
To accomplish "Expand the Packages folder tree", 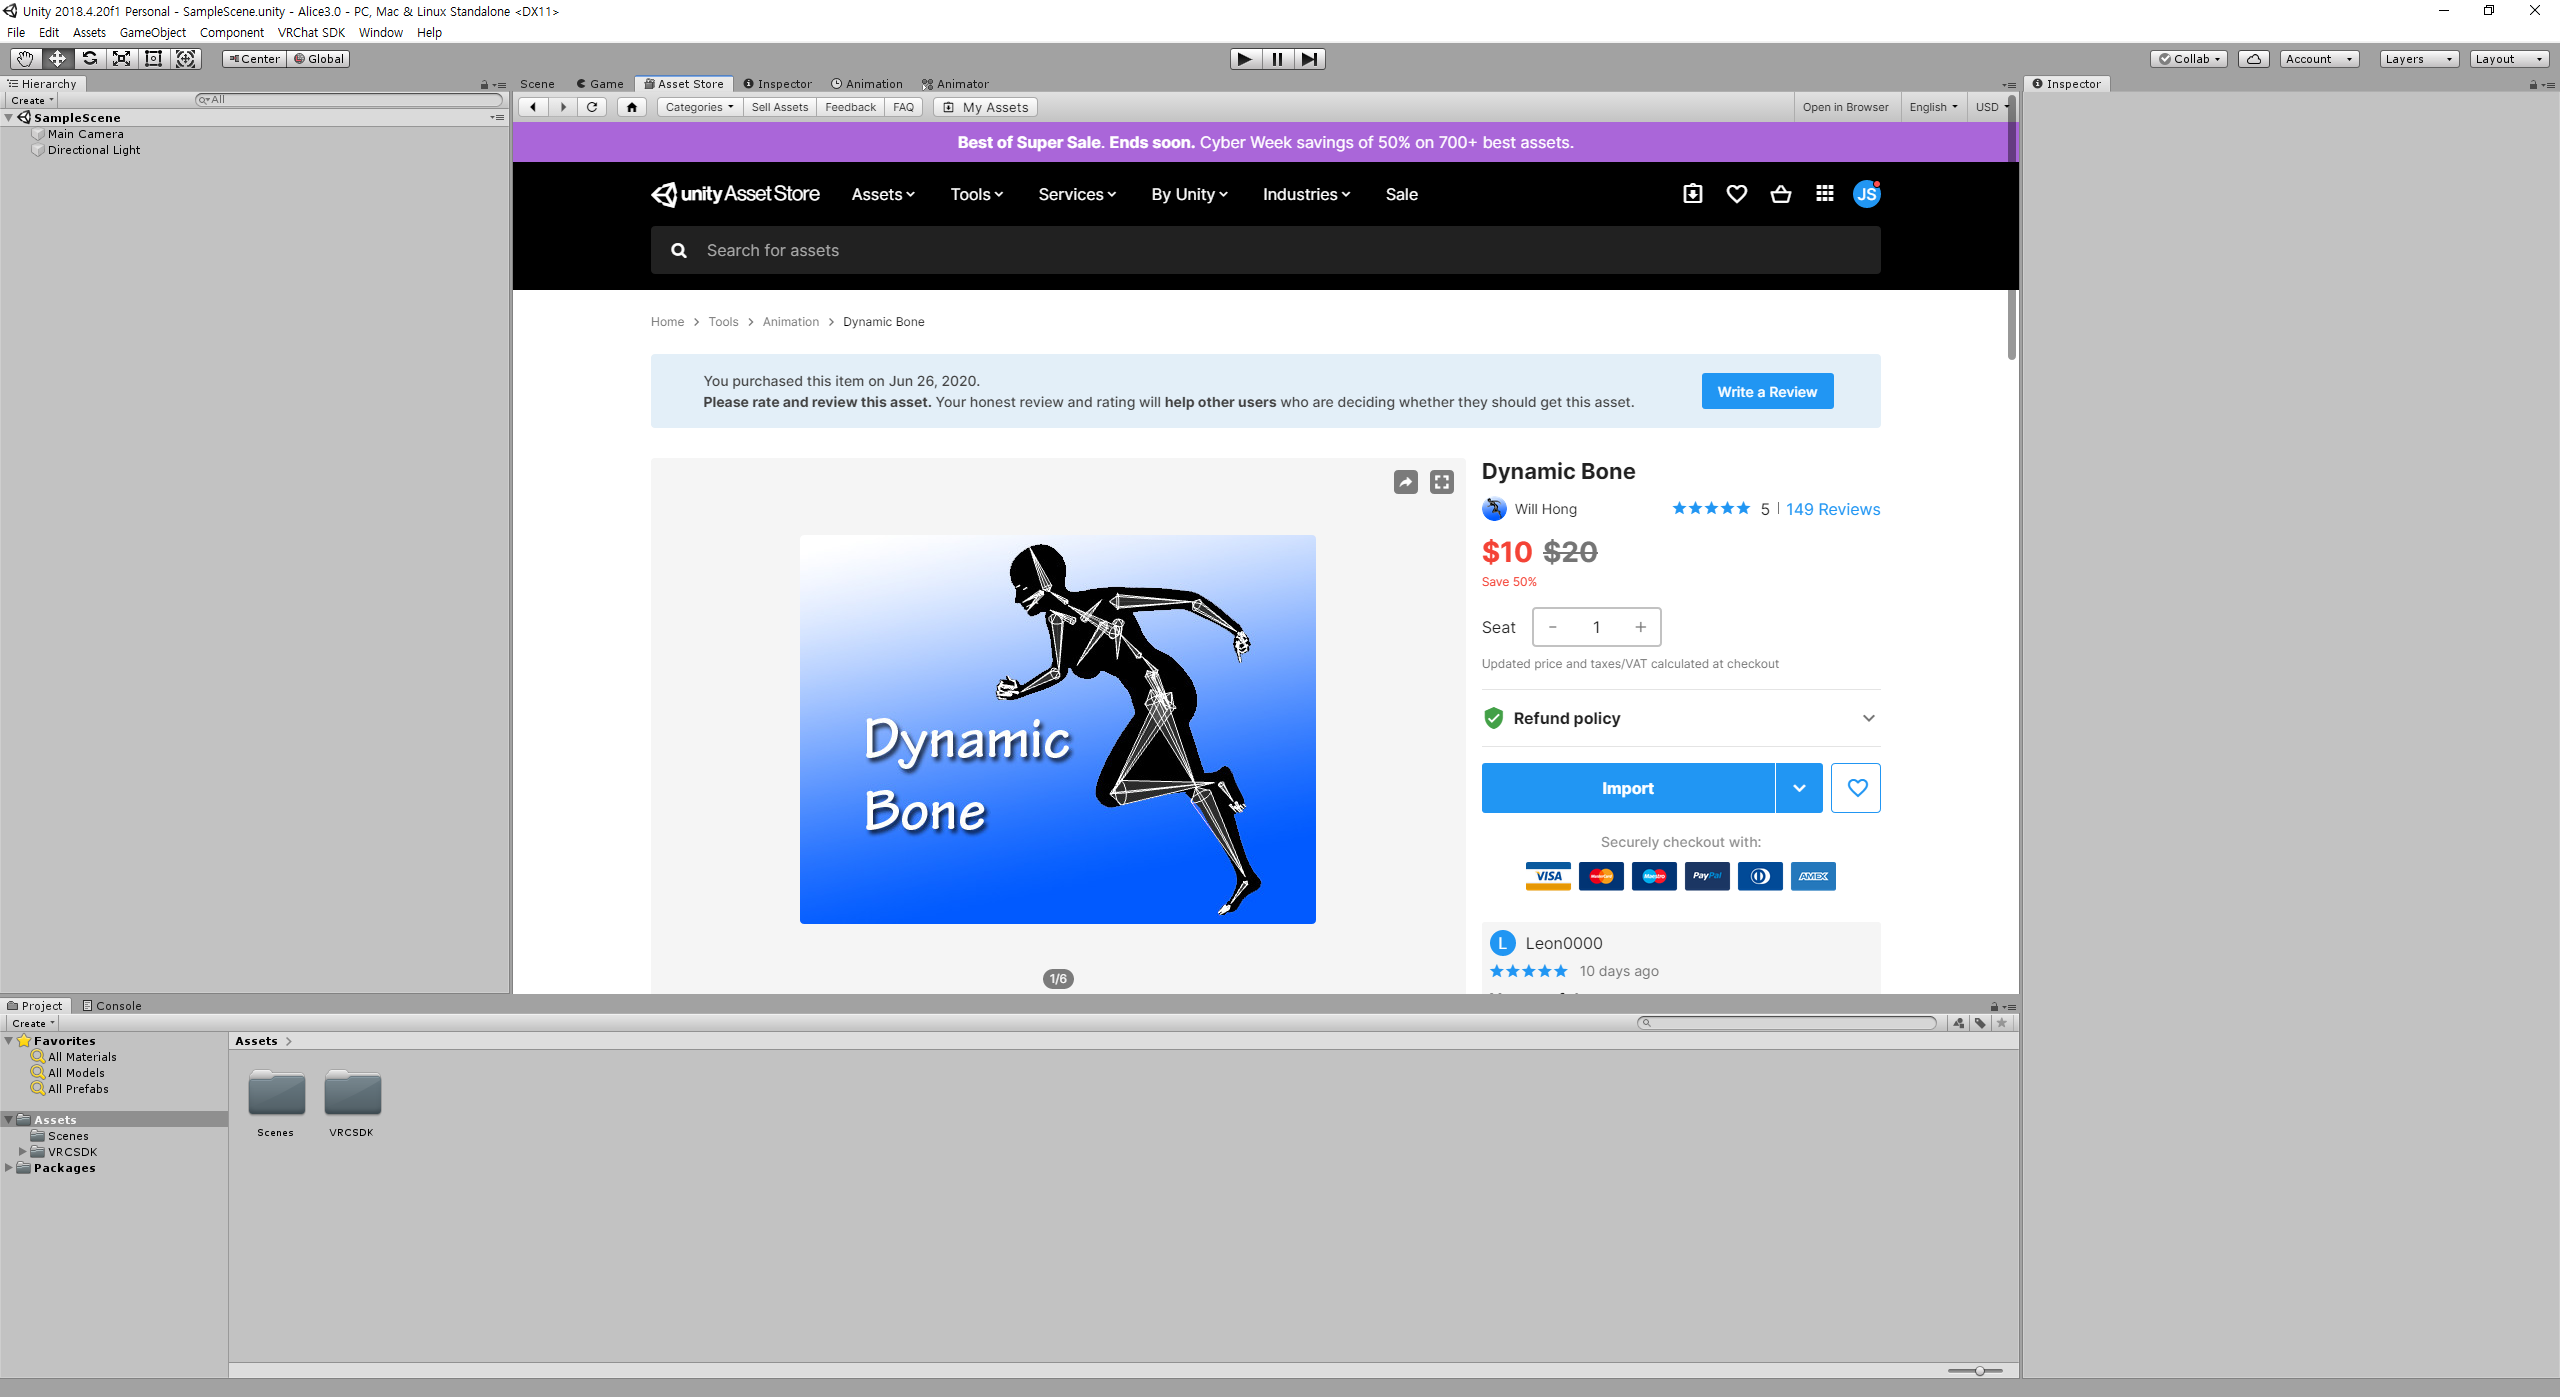I will [x=9, y=1168].
